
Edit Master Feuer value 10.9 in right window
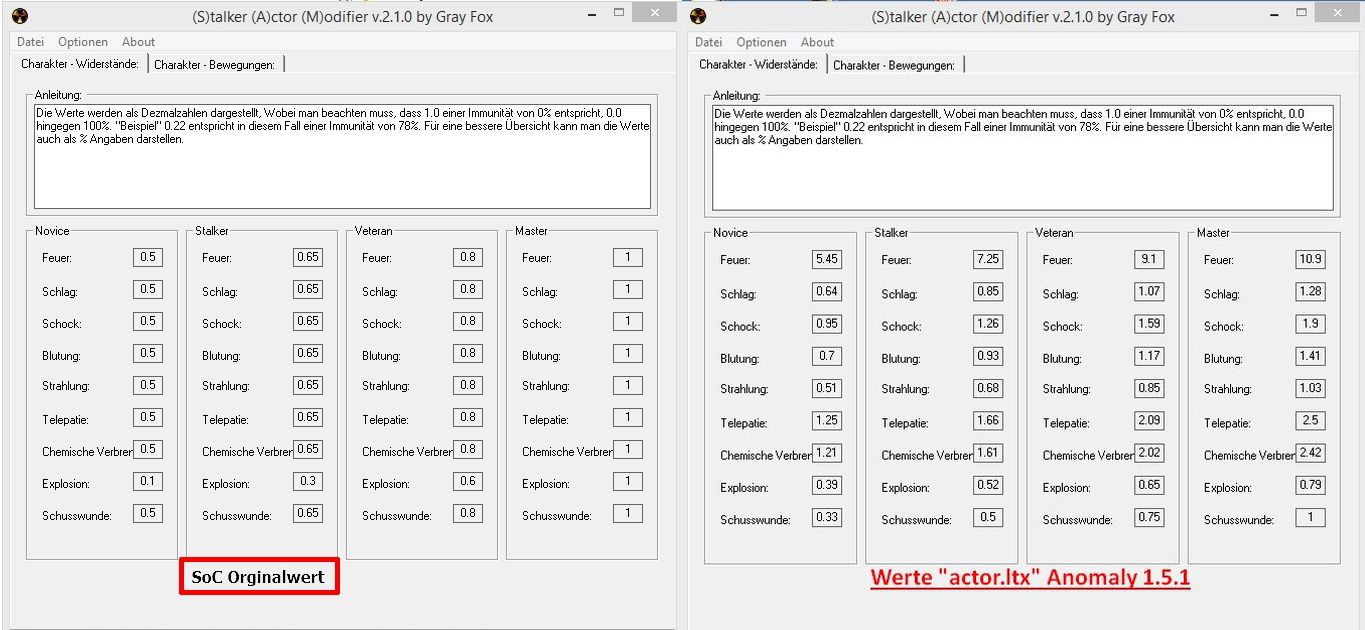click(1310, 259)
